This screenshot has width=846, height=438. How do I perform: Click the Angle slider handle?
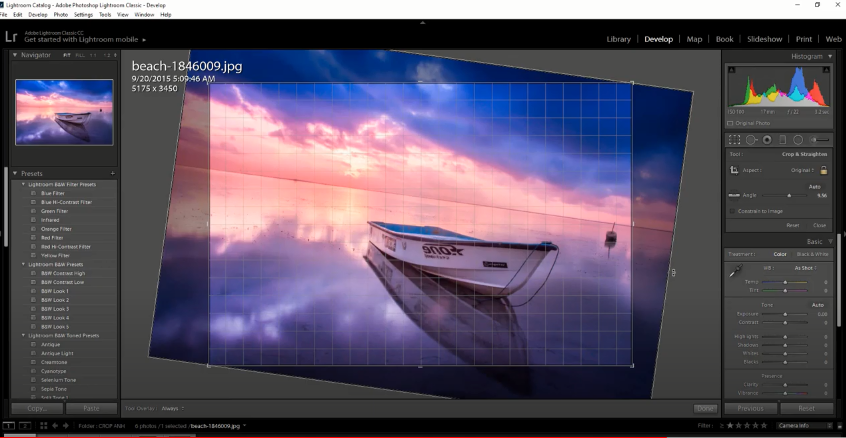coord(790,196)
